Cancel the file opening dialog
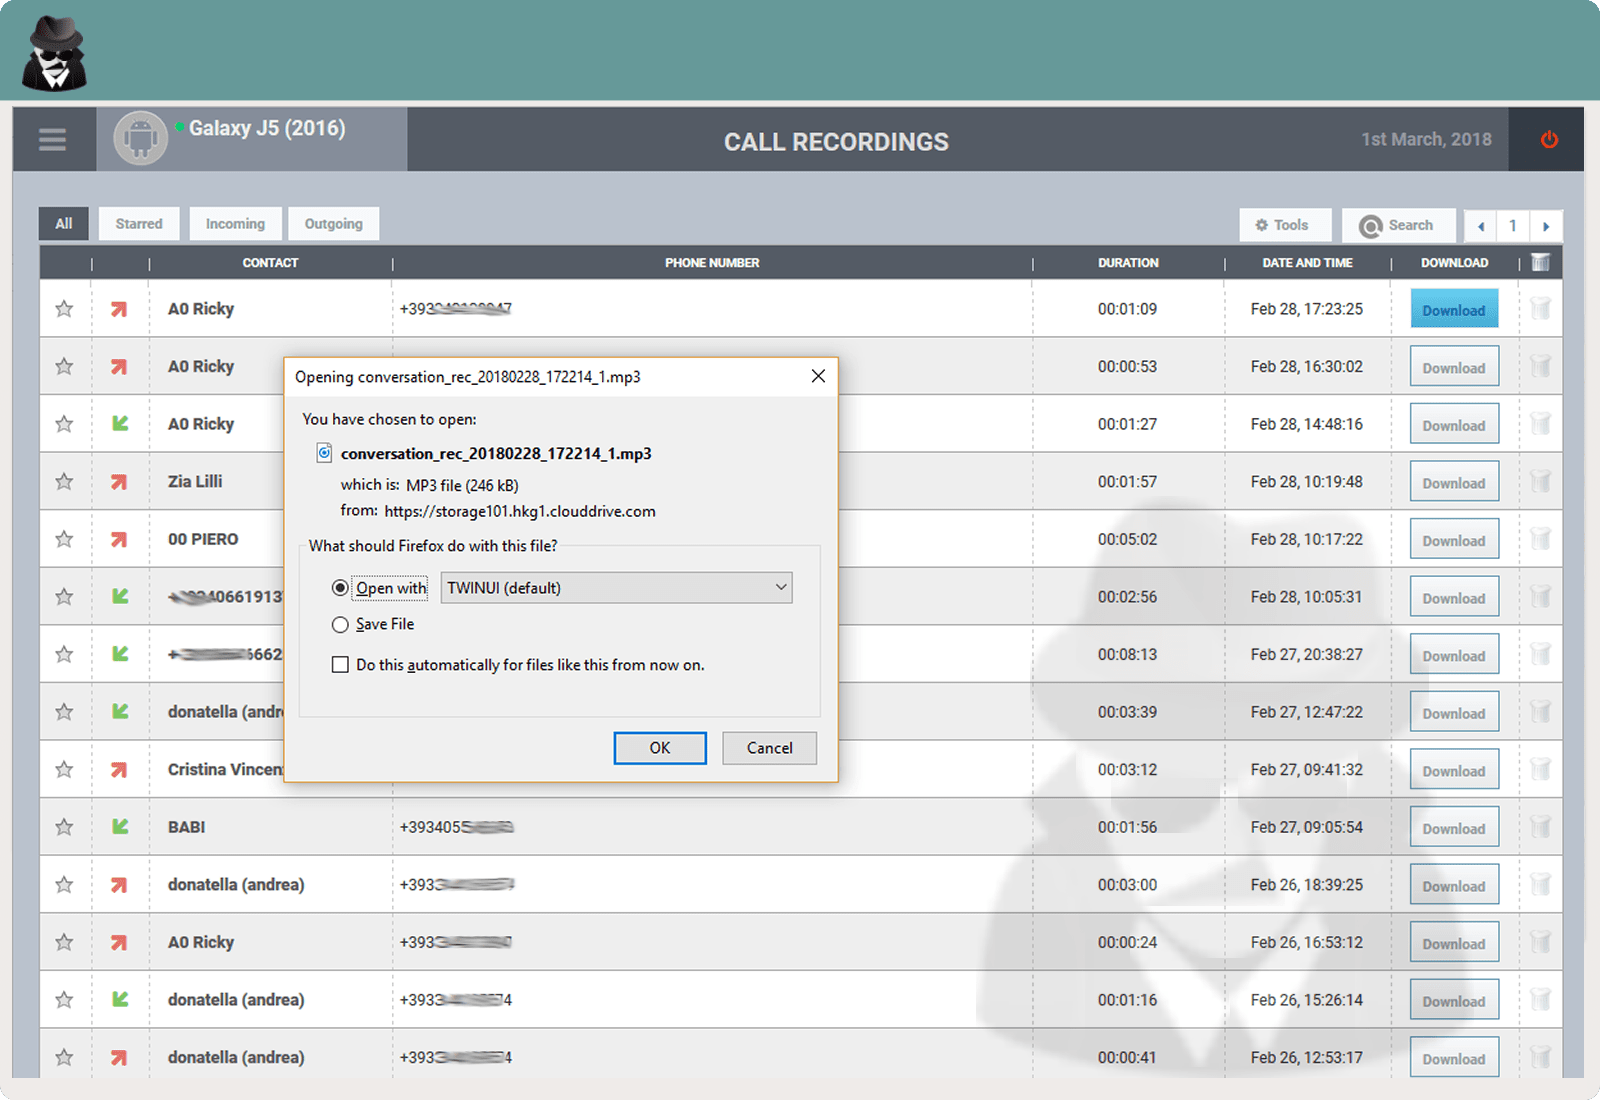Image resolution: width=1600 pixels, height=1100 pixels. [x=769, y=748]
